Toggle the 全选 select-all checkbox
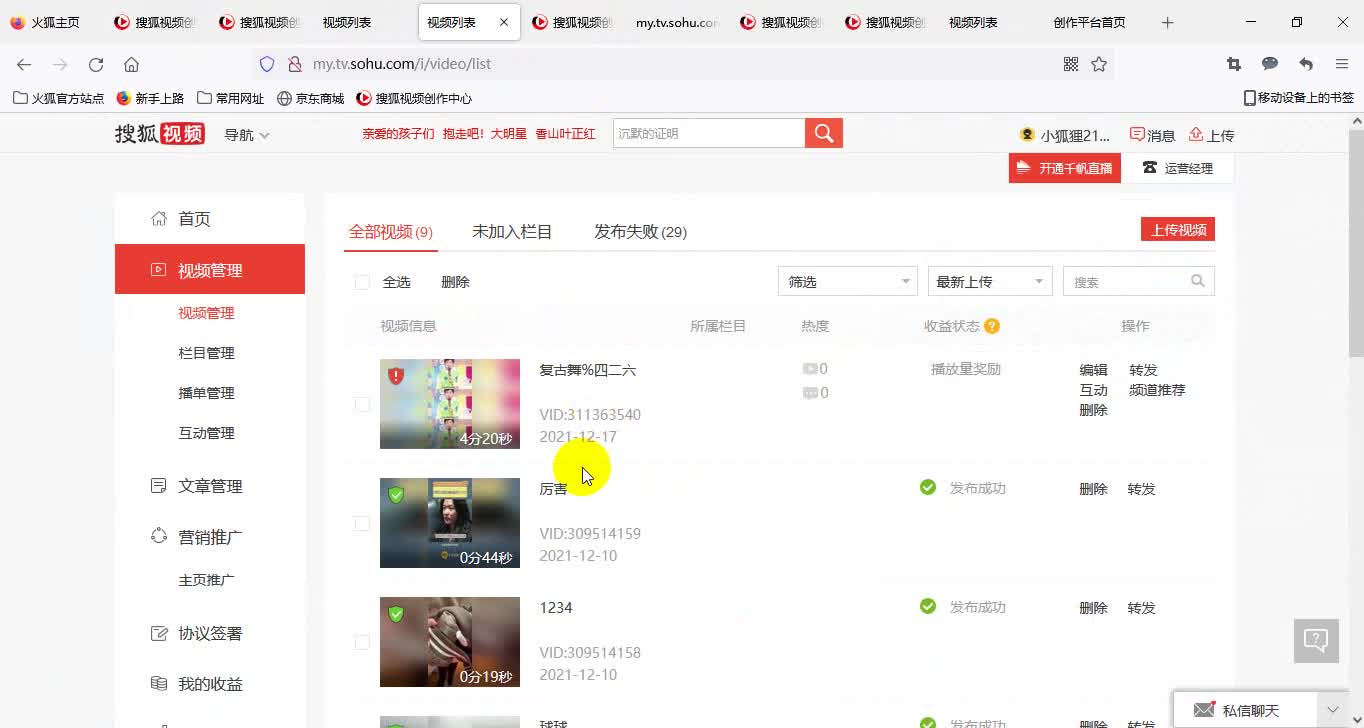Image resolution: width=1364 pixels, height=728 pixels. point(362,283)
